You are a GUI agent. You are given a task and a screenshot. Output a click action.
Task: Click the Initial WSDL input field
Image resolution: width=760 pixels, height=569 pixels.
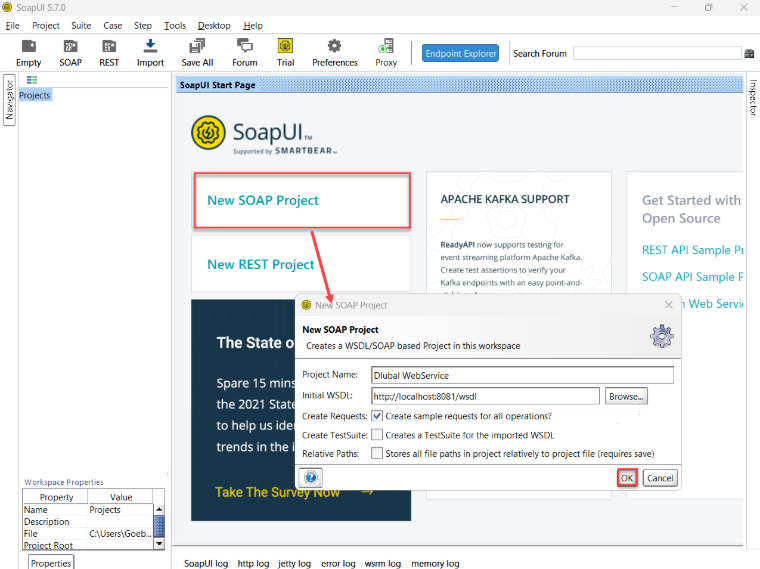(485, 396)
